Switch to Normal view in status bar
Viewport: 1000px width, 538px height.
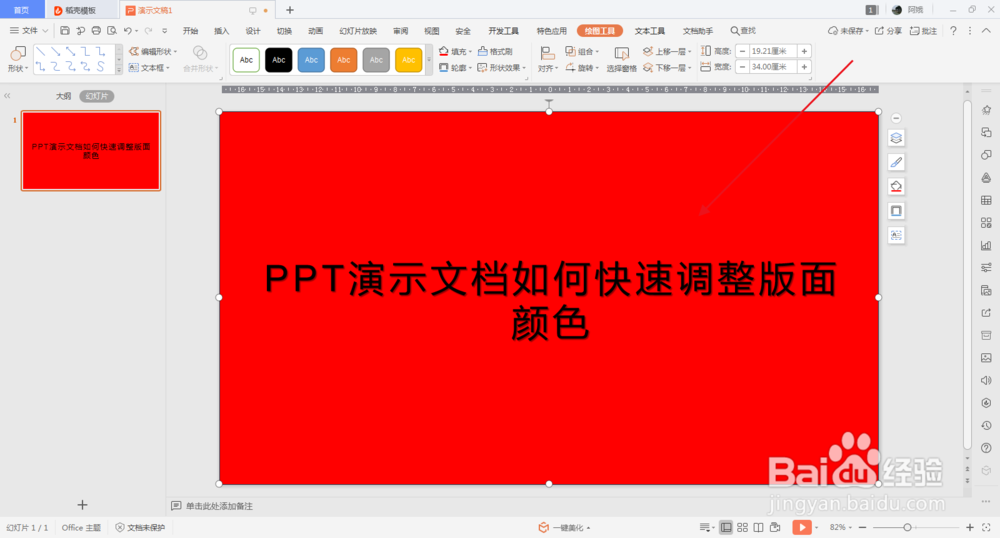tap(726, 527)
